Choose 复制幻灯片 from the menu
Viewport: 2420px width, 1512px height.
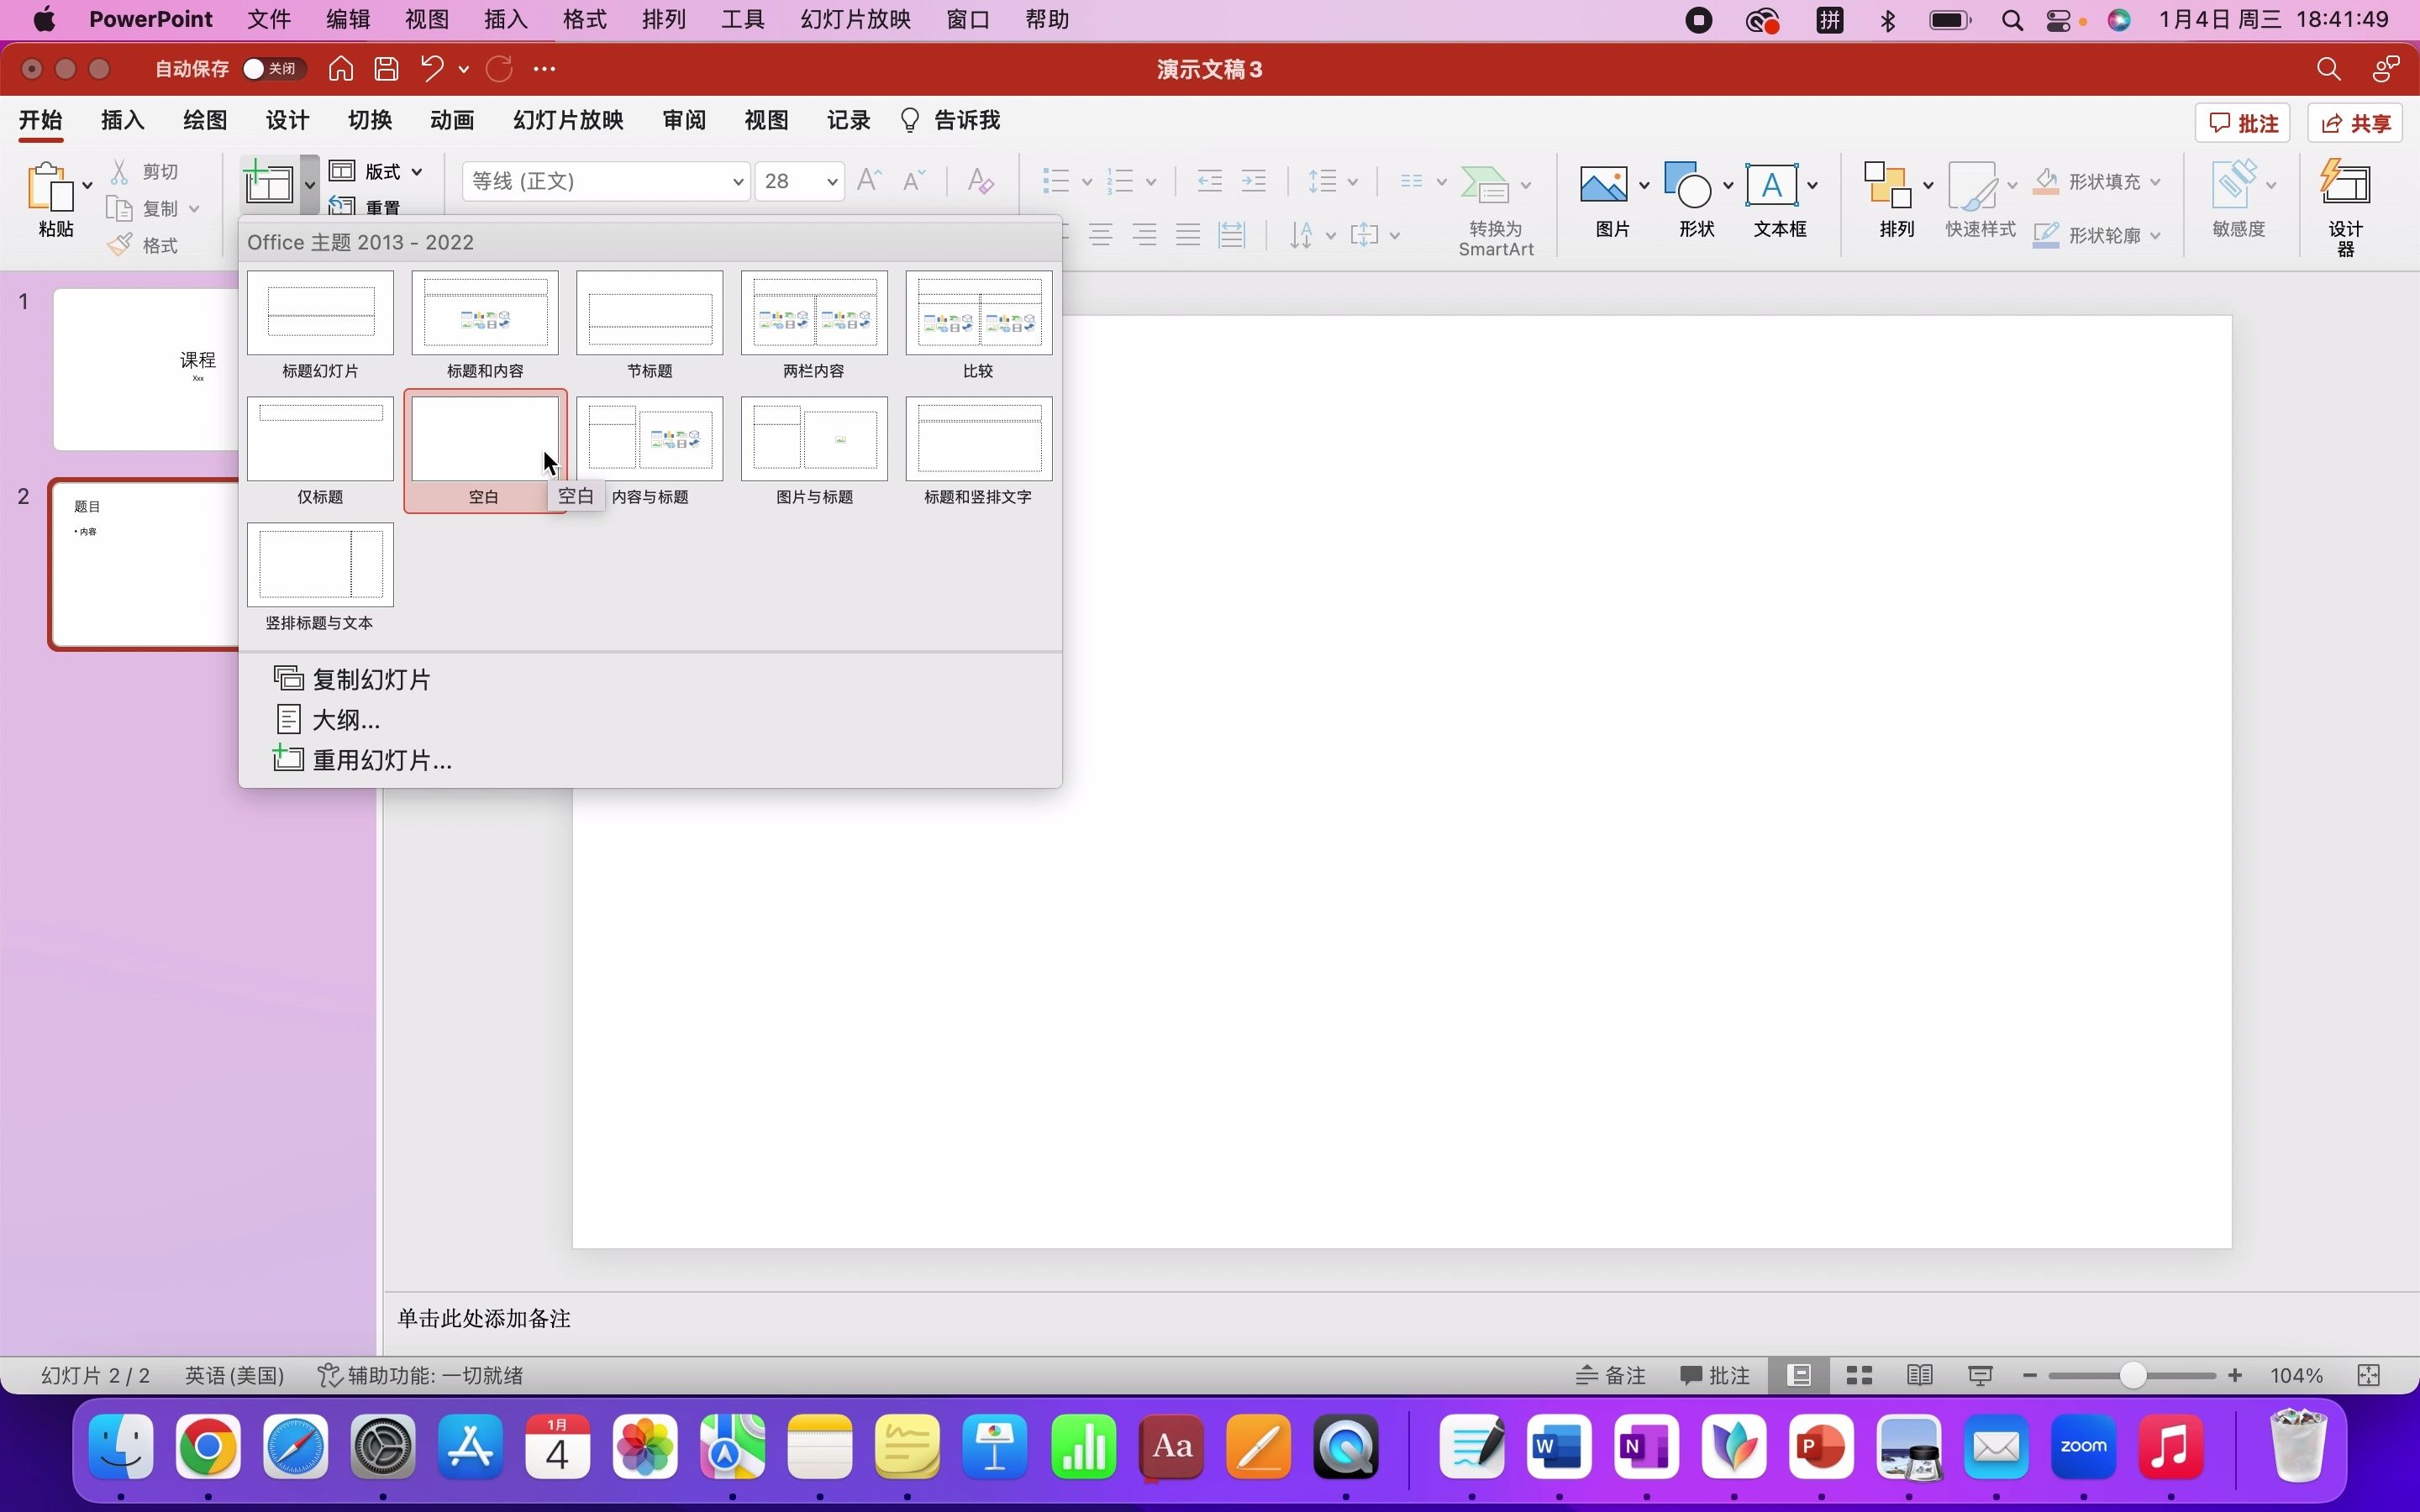(371, 680)
